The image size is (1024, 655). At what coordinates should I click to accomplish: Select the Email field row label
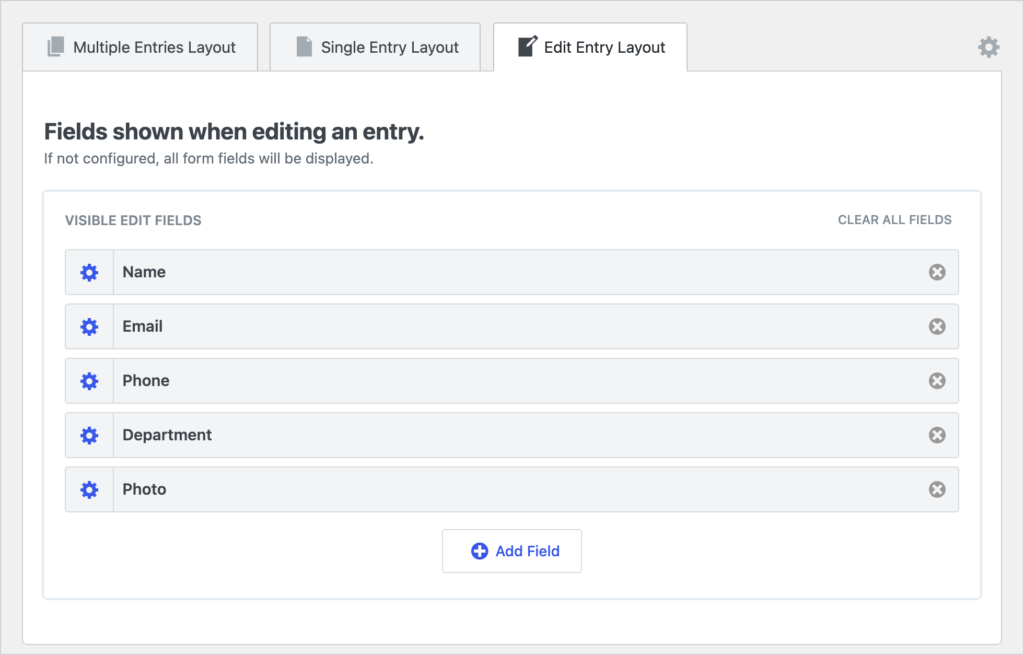[142, 327]
